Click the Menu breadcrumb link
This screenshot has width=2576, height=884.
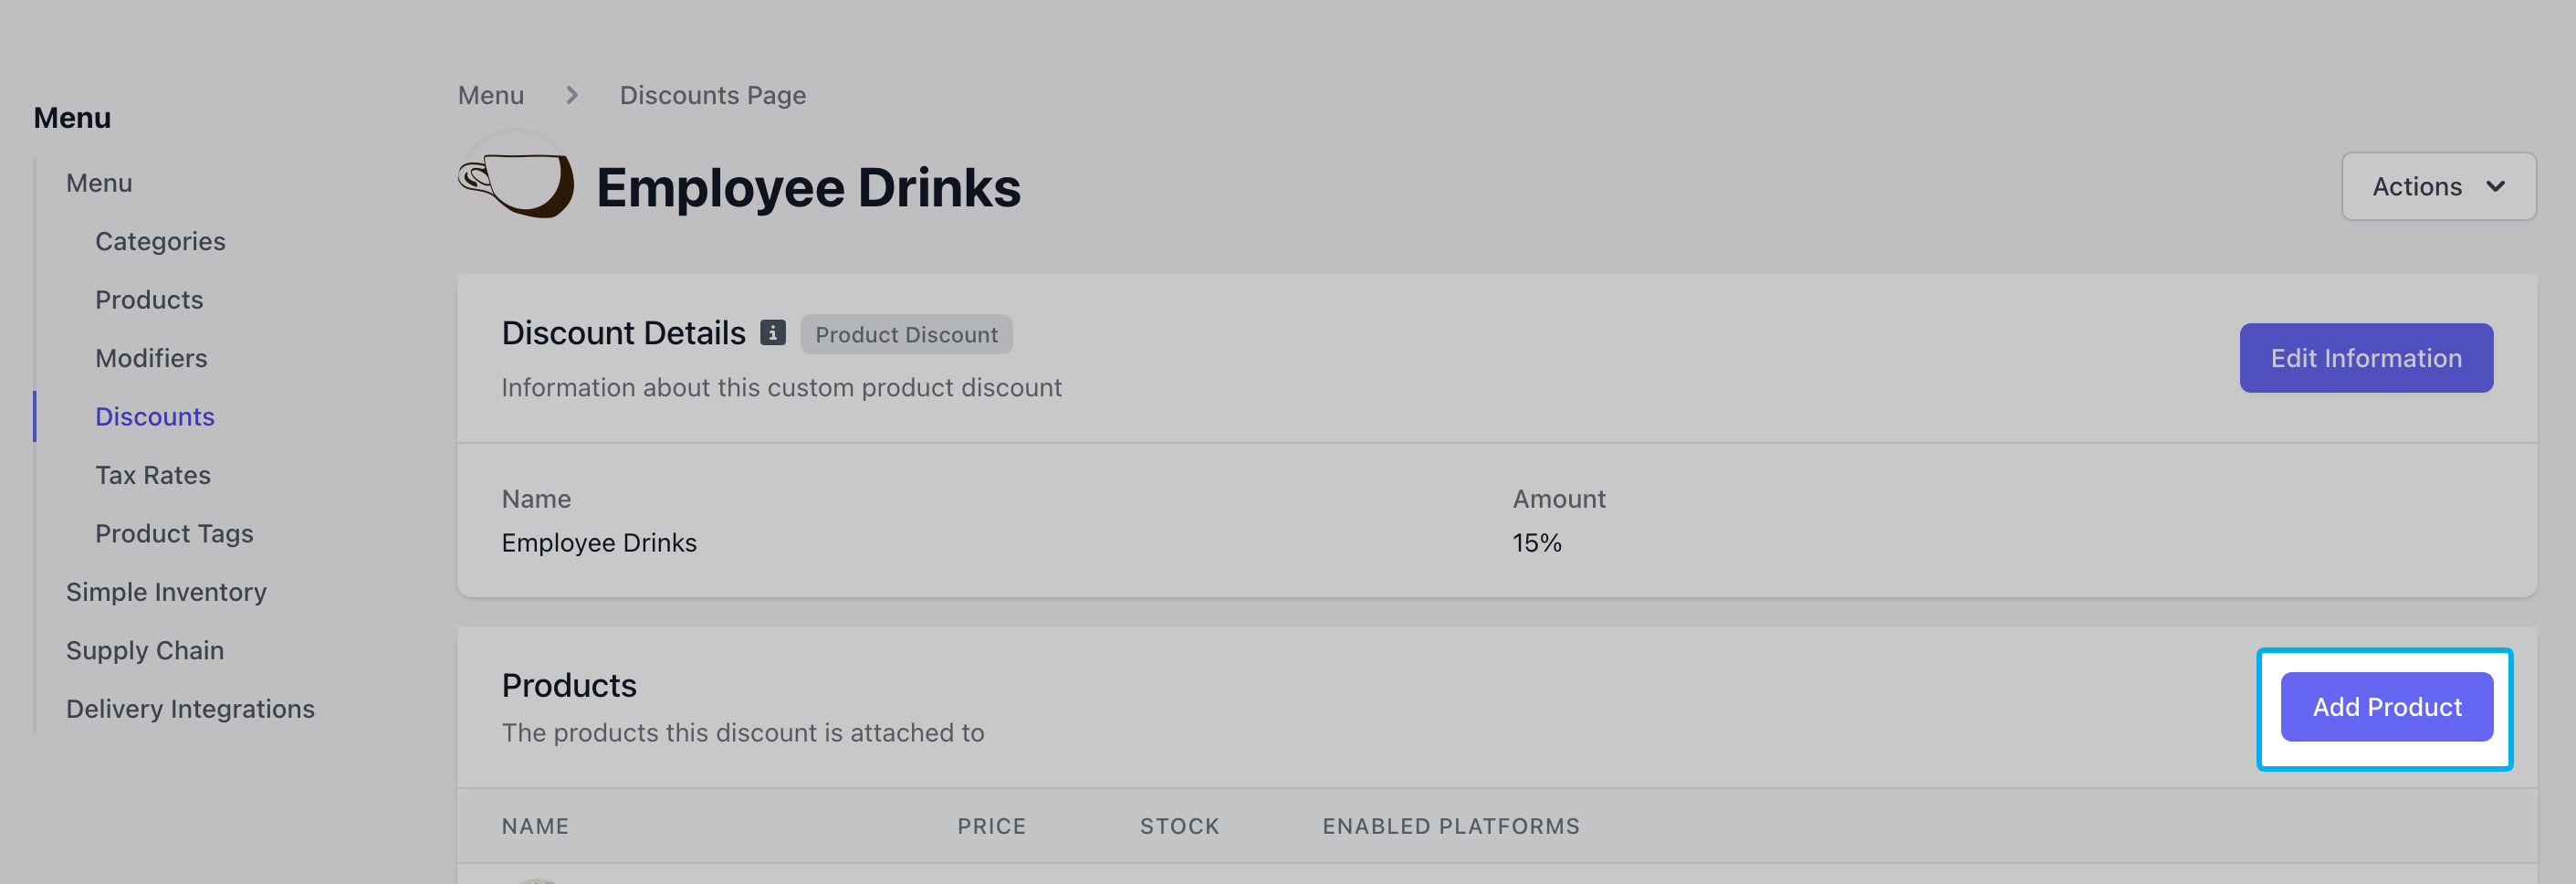(491, 95)
